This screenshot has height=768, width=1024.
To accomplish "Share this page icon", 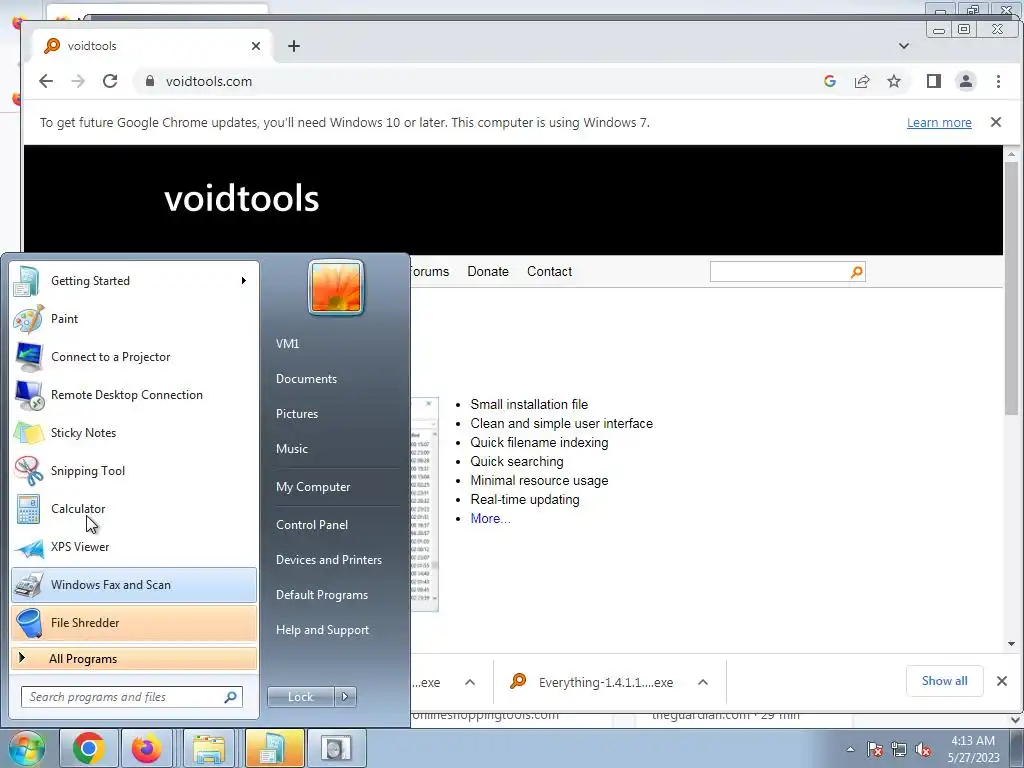I will pos(862,81).
